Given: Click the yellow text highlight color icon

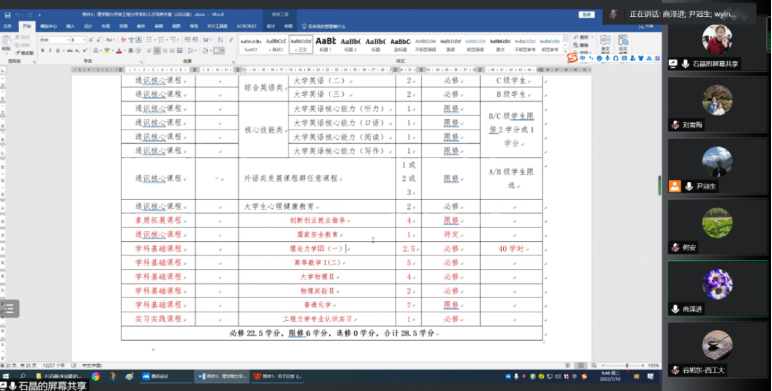Looking at the screenshot, I should click(x=107, y=51).
